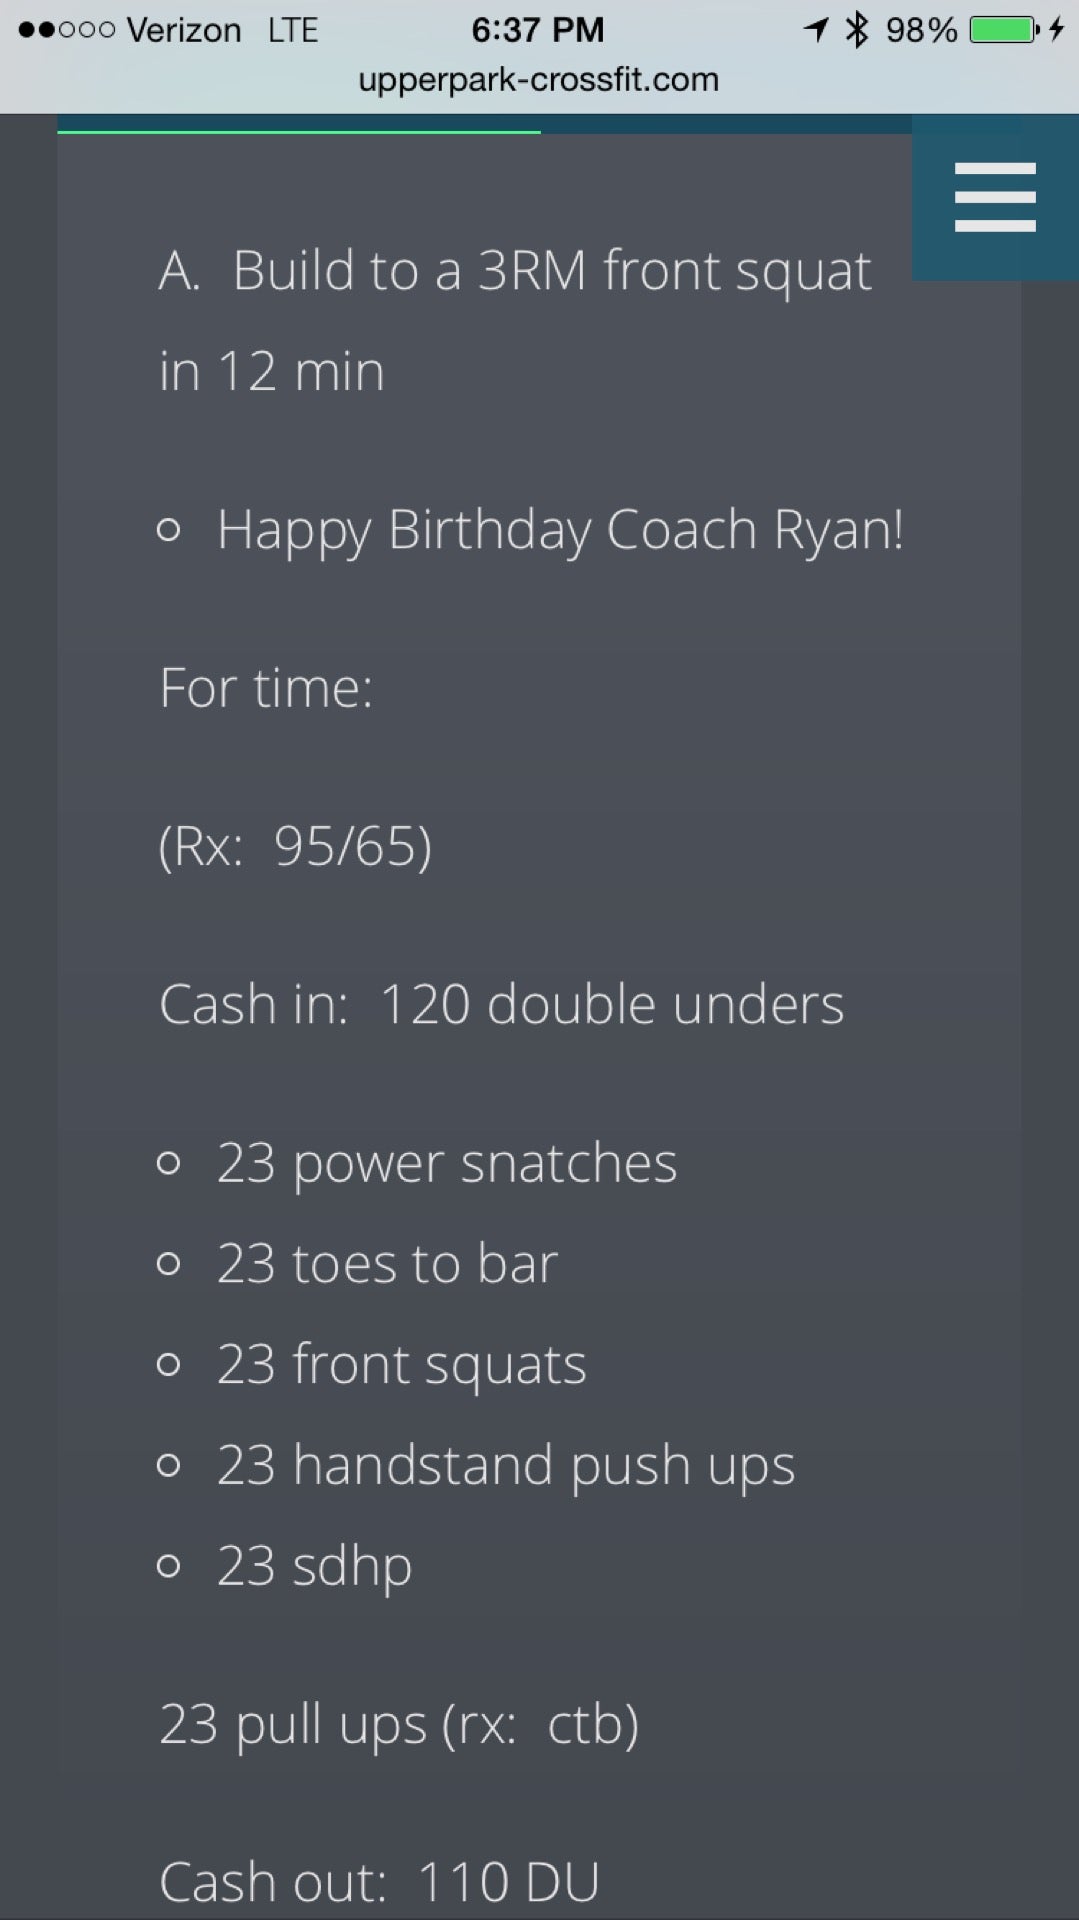The image size is (1079, 1920).
Task: Tap the Verizon carrier label
Action: [184, 30]
